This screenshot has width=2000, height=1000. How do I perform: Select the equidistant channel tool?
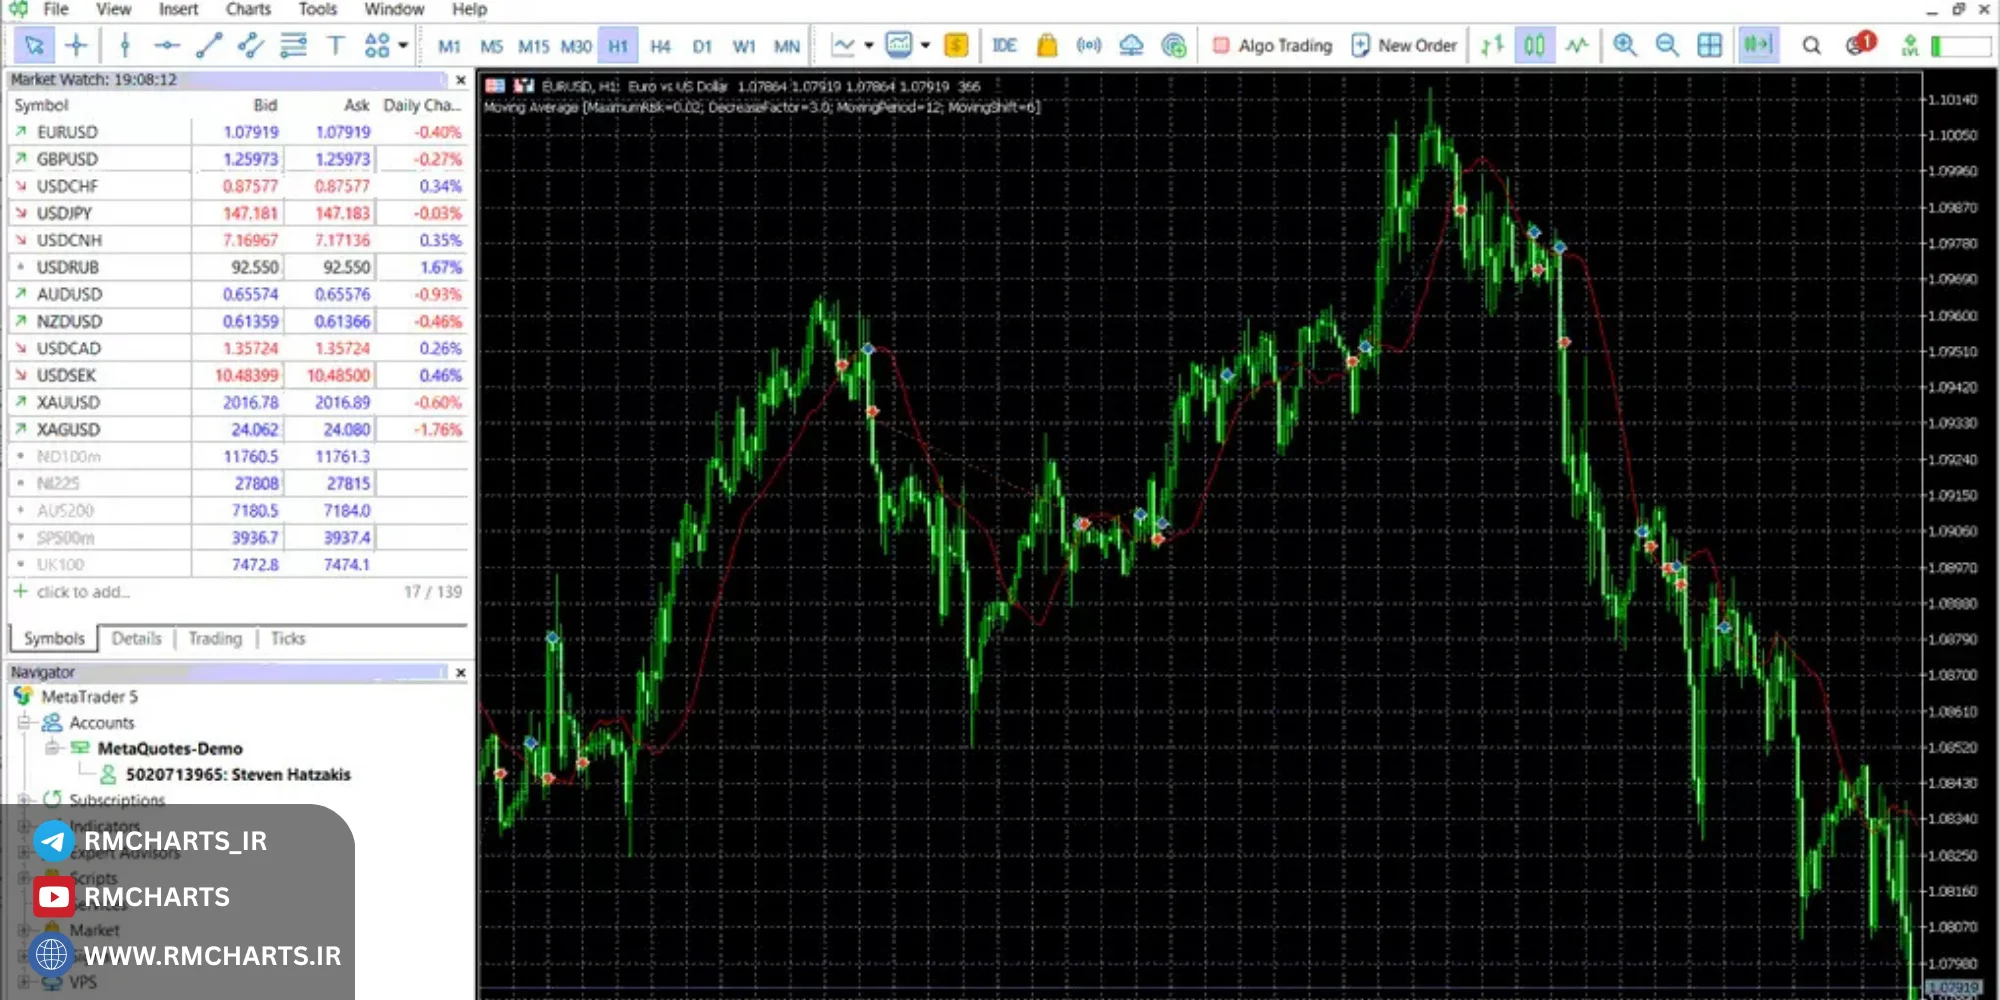tap(251, 45)
